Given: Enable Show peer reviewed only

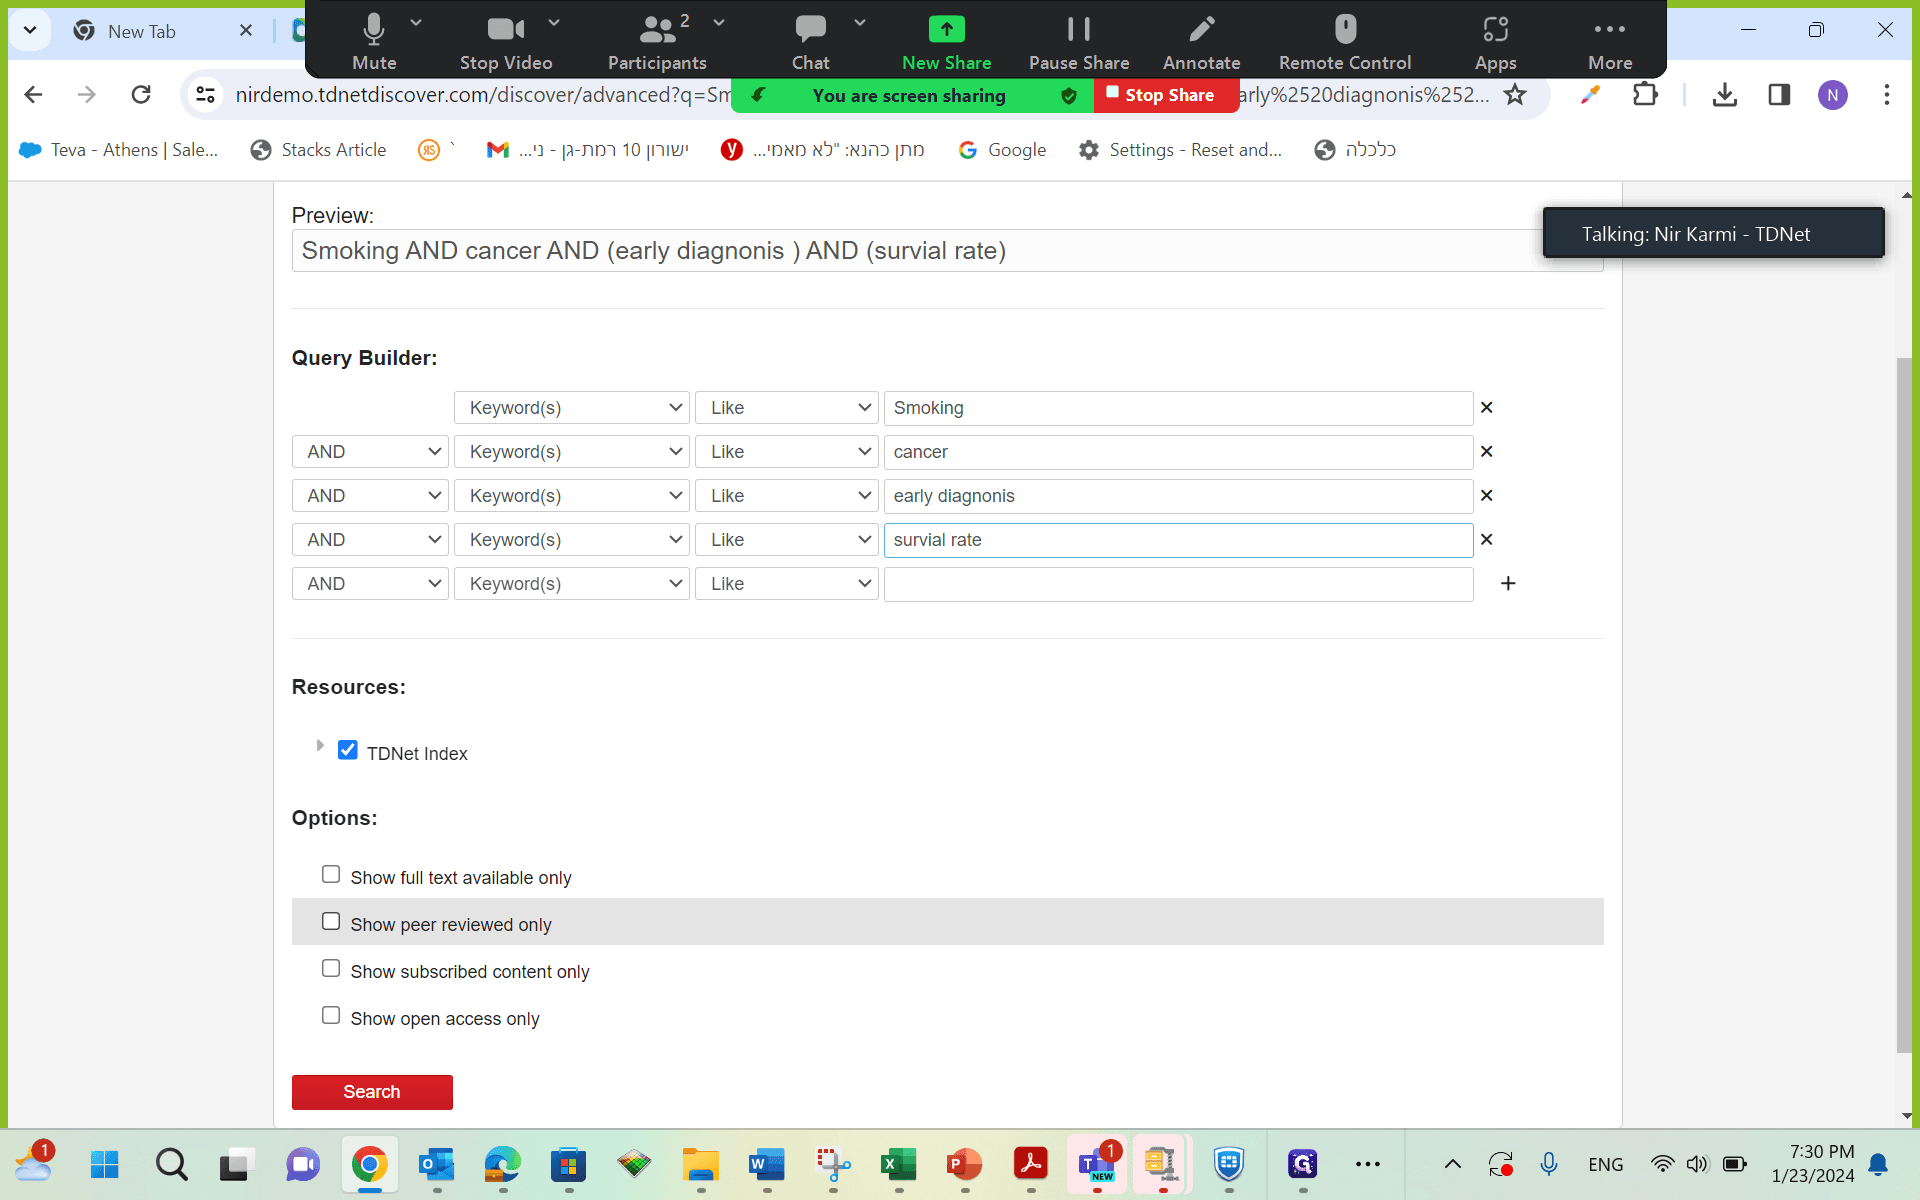Looking at the screenshot, I should tap(331, 922).
